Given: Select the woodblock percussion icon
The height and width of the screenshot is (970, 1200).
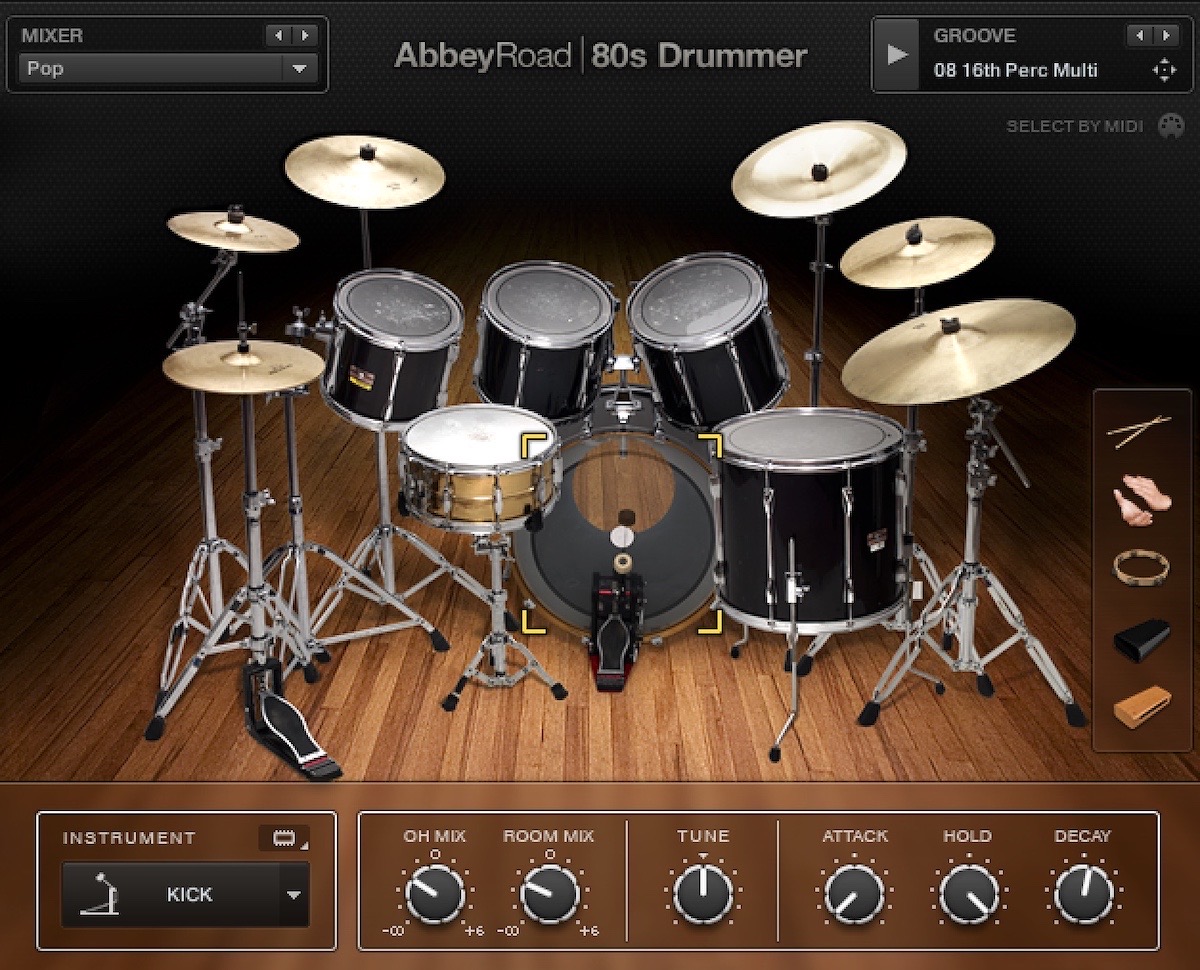Looking at the screenshot, I should pyautogui.click(x=1142, y=706).
